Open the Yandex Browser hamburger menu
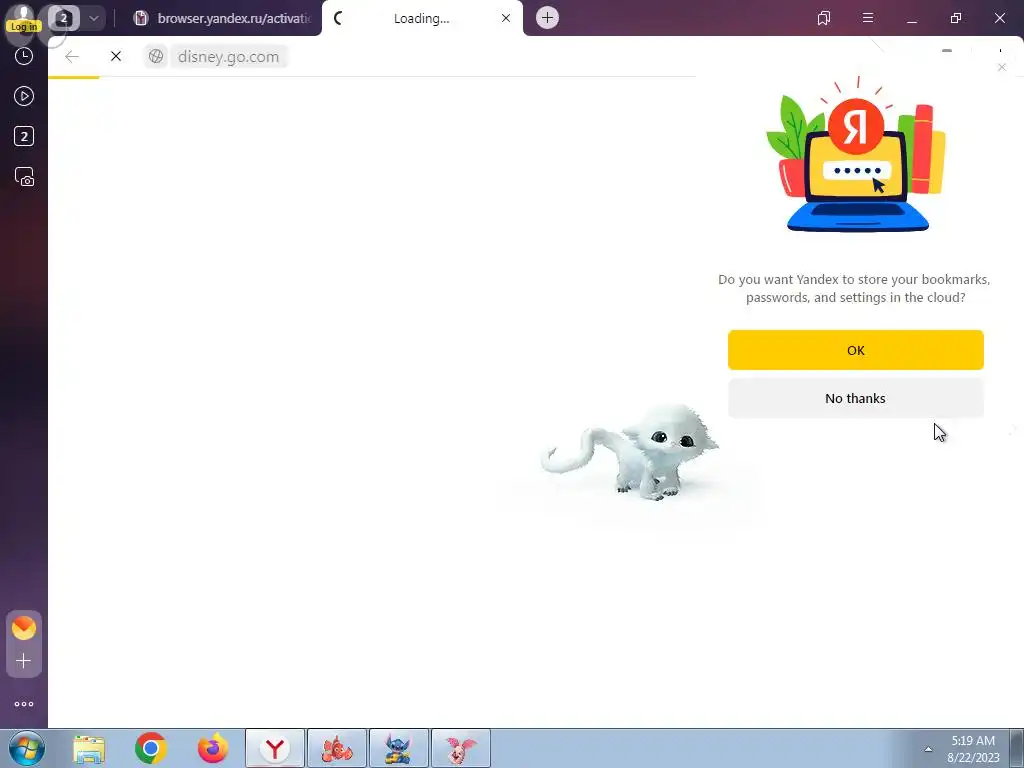The height and width of the screenshot is (768, 1024). [868, 18]
